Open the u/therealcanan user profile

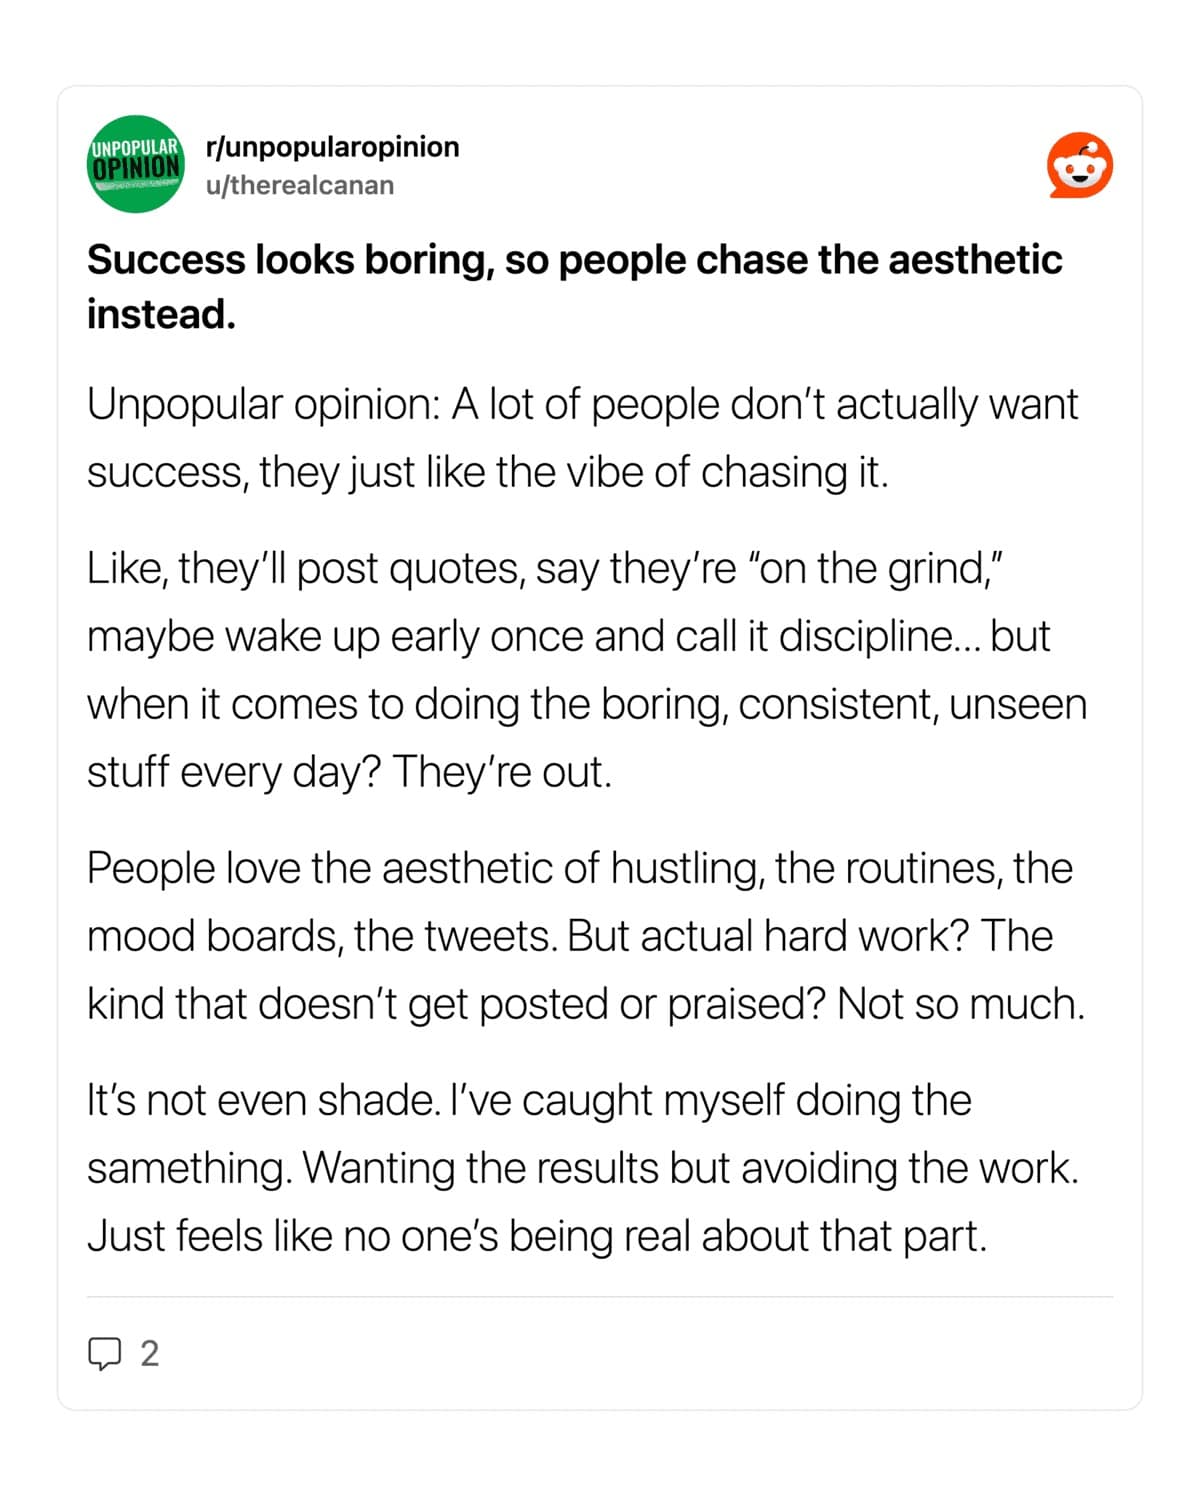pyautogui.click(x=300, y=186)
